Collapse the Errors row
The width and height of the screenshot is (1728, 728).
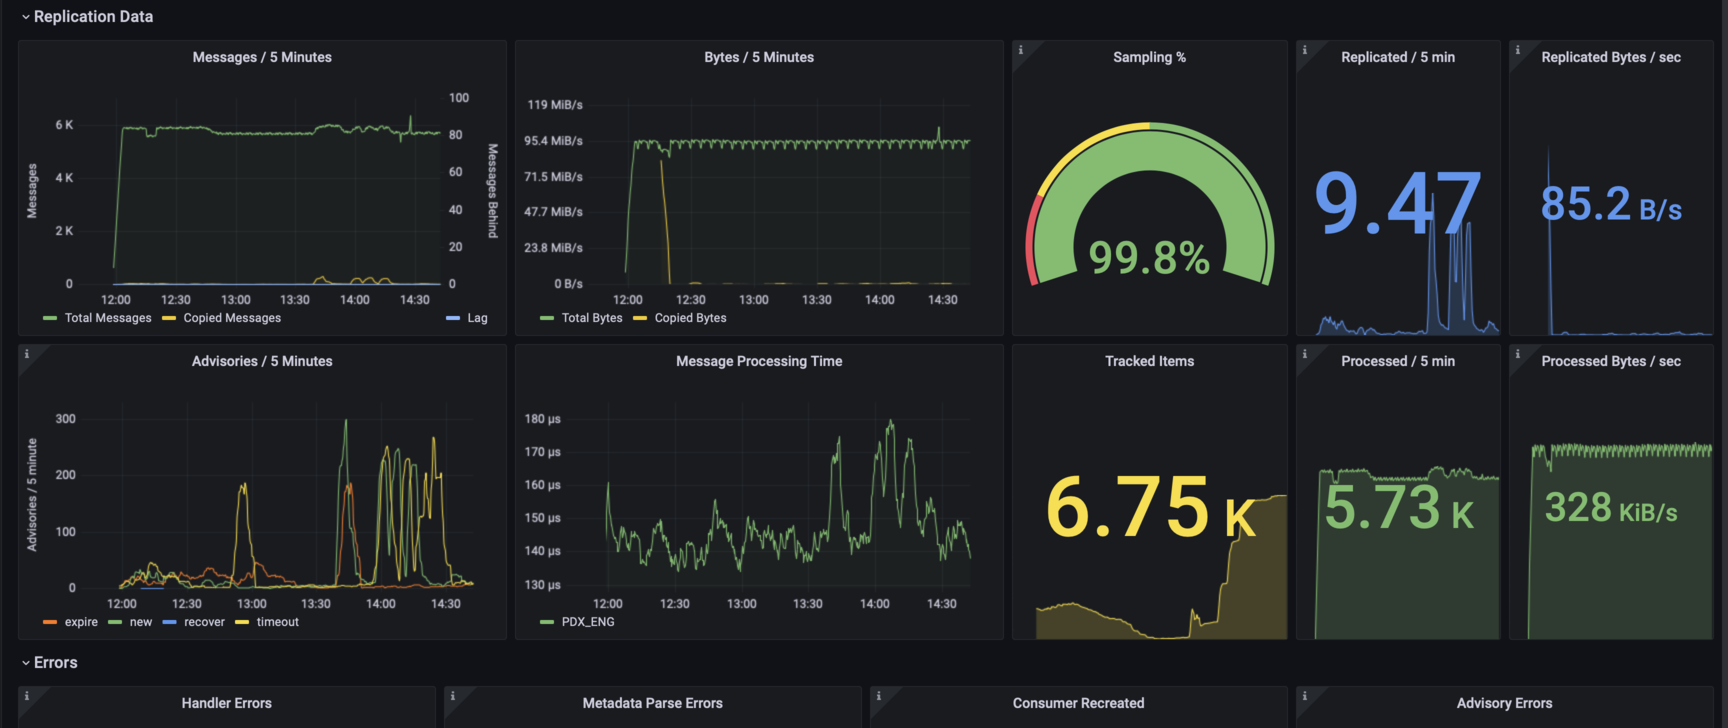point(49,663)
